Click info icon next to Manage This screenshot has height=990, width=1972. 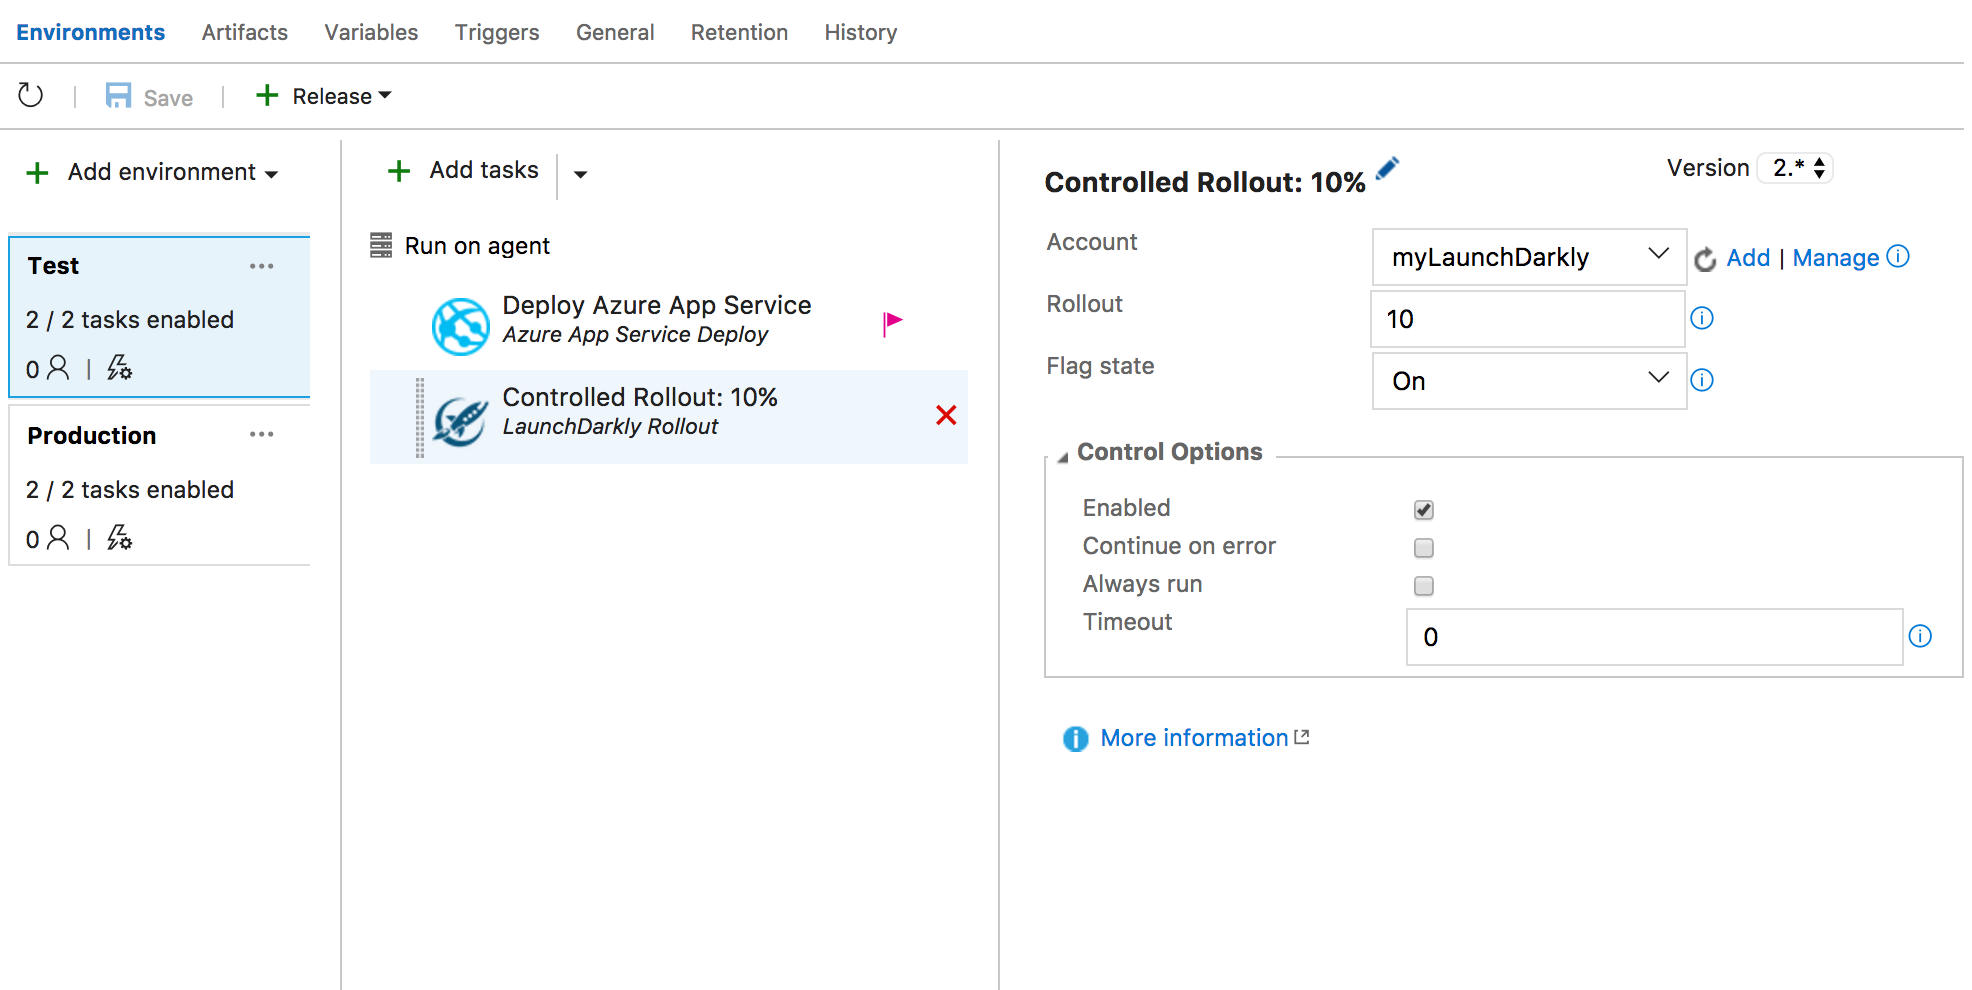pos(1898,257)
